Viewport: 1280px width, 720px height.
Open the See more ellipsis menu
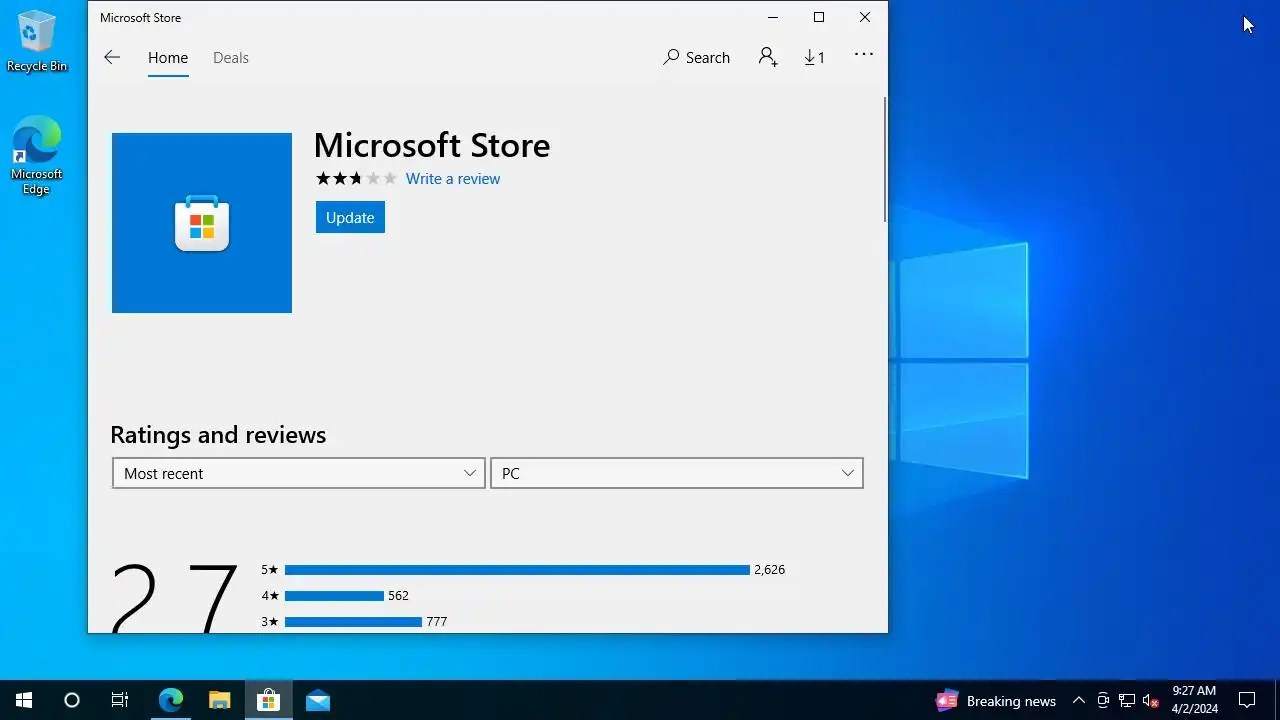[x=863, y=55]
